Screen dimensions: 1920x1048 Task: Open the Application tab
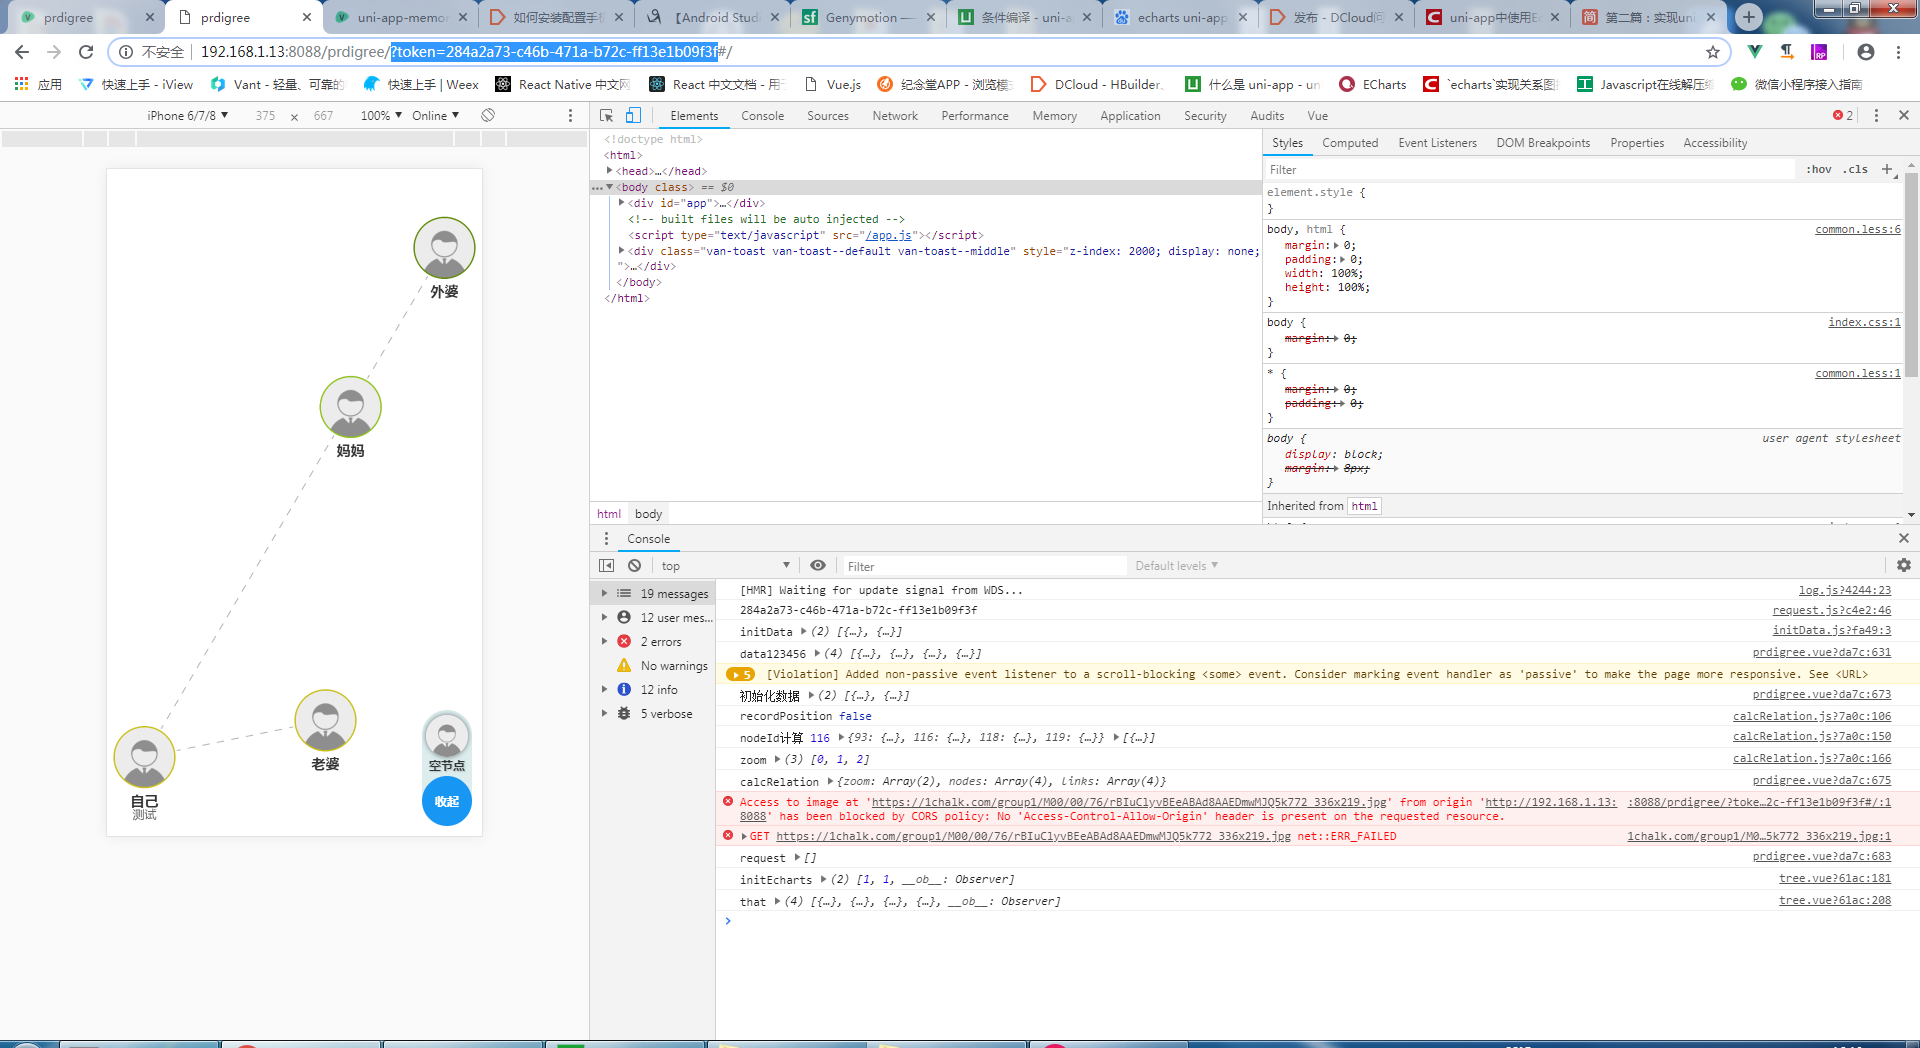(x=1131, y=116)
